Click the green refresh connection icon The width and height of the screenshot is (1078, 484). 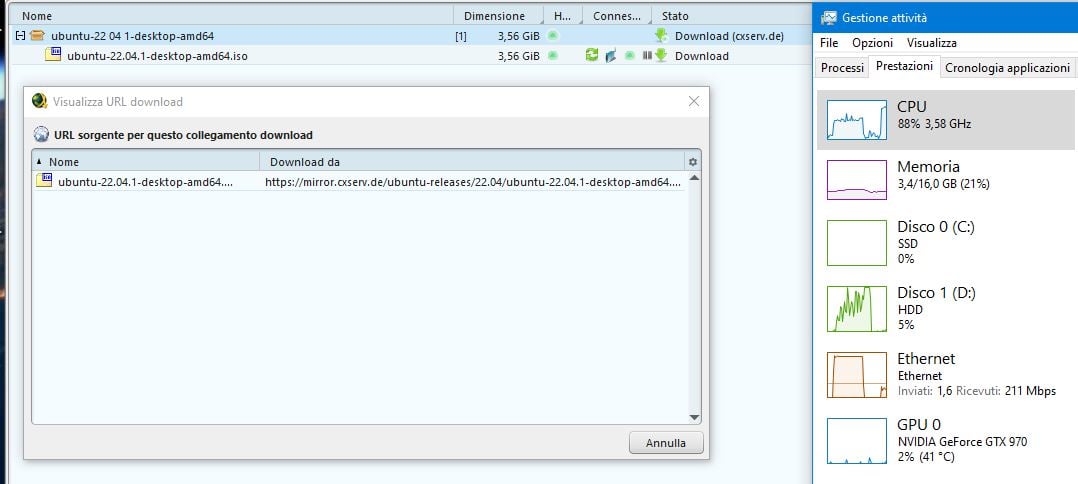coord(591,55)
